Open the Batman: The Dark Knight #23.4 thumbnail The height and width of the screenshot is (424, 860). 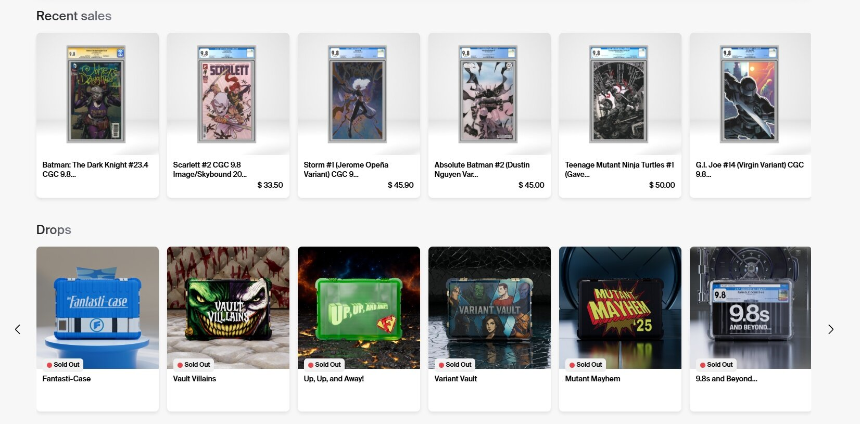[96, 94]
